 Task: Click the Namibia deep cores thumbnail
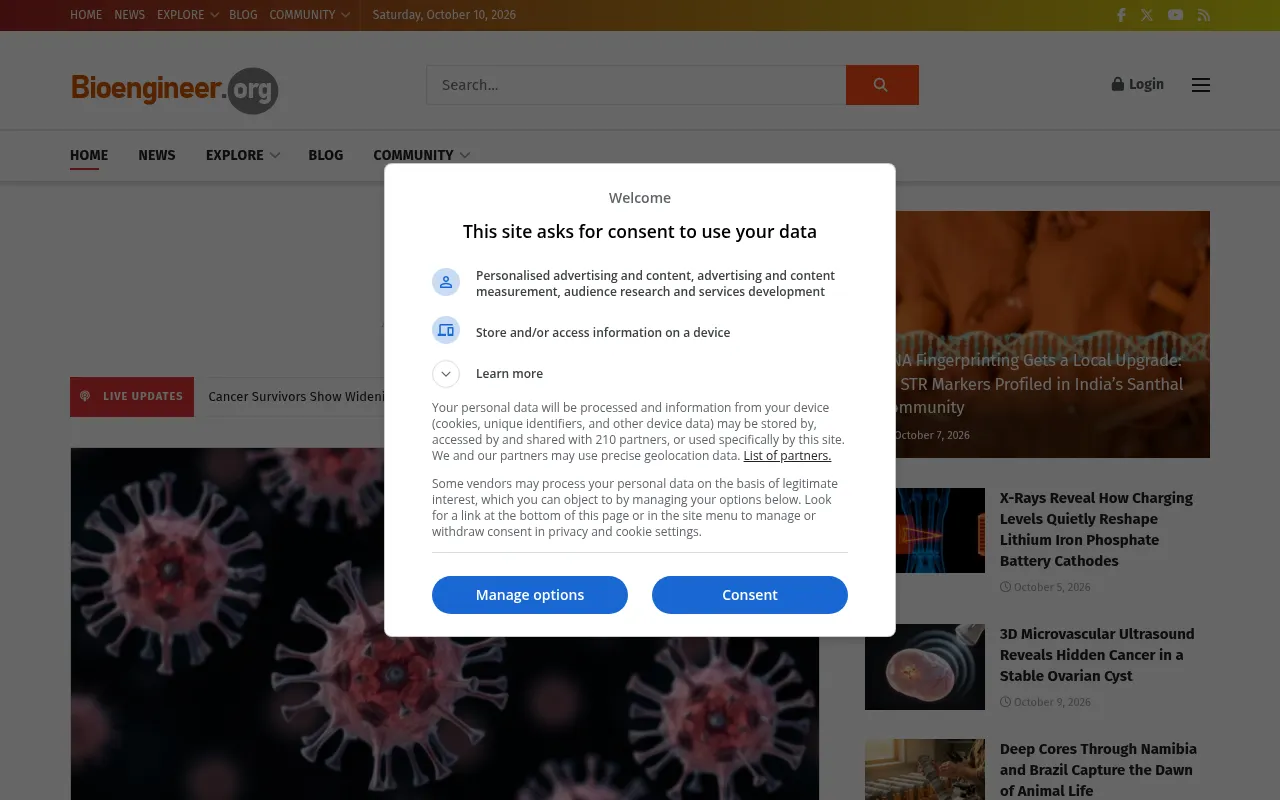tap(925, 770)
